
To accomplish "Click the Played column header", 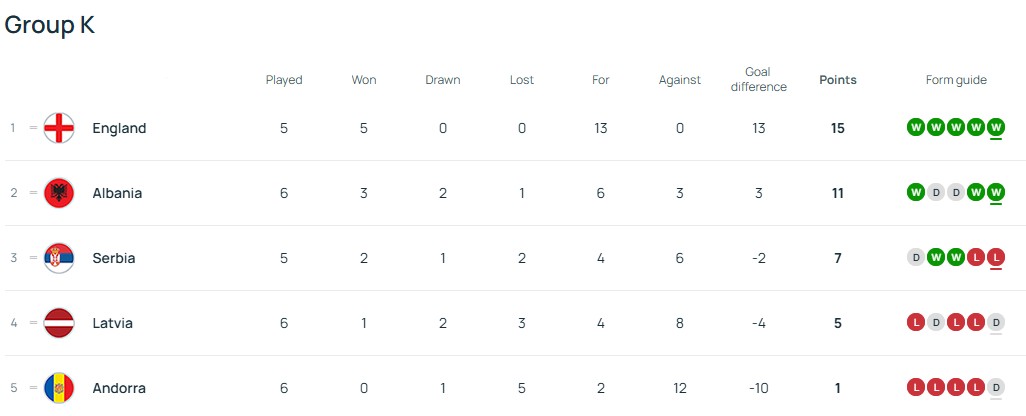I will (x=284, y=80).
